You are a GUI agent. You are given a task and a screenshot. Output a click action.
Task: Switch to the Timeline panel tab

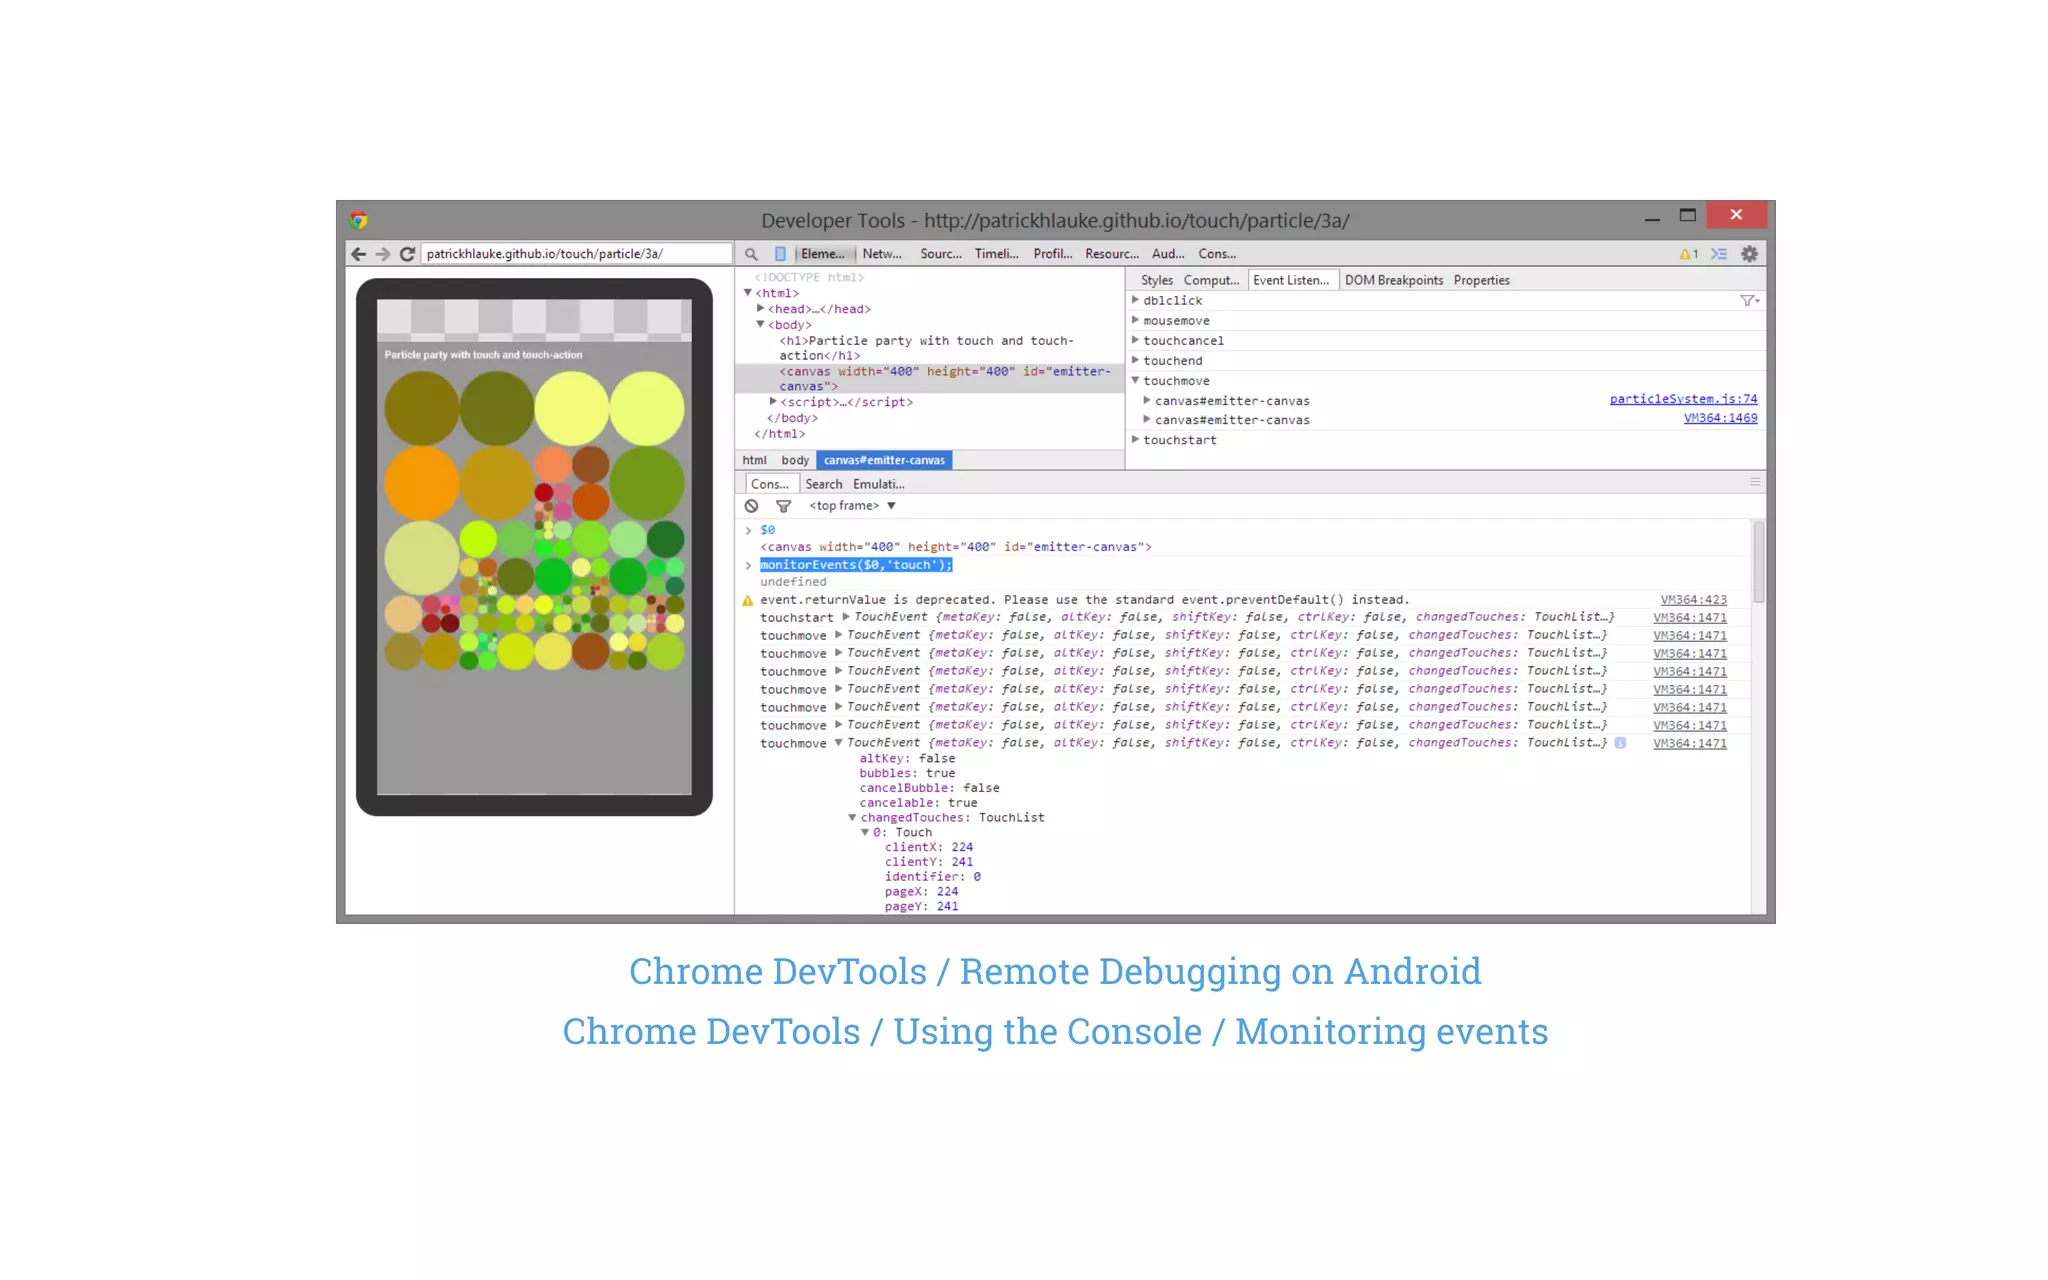pos(997,254)
